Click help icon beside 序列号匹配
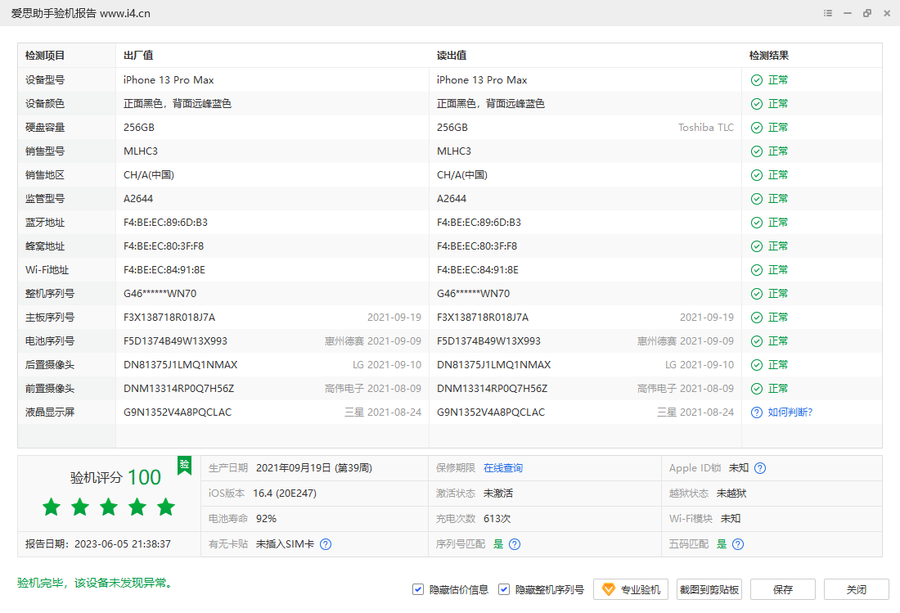This screenshot has width=900, height=613. tap(514, 544)
